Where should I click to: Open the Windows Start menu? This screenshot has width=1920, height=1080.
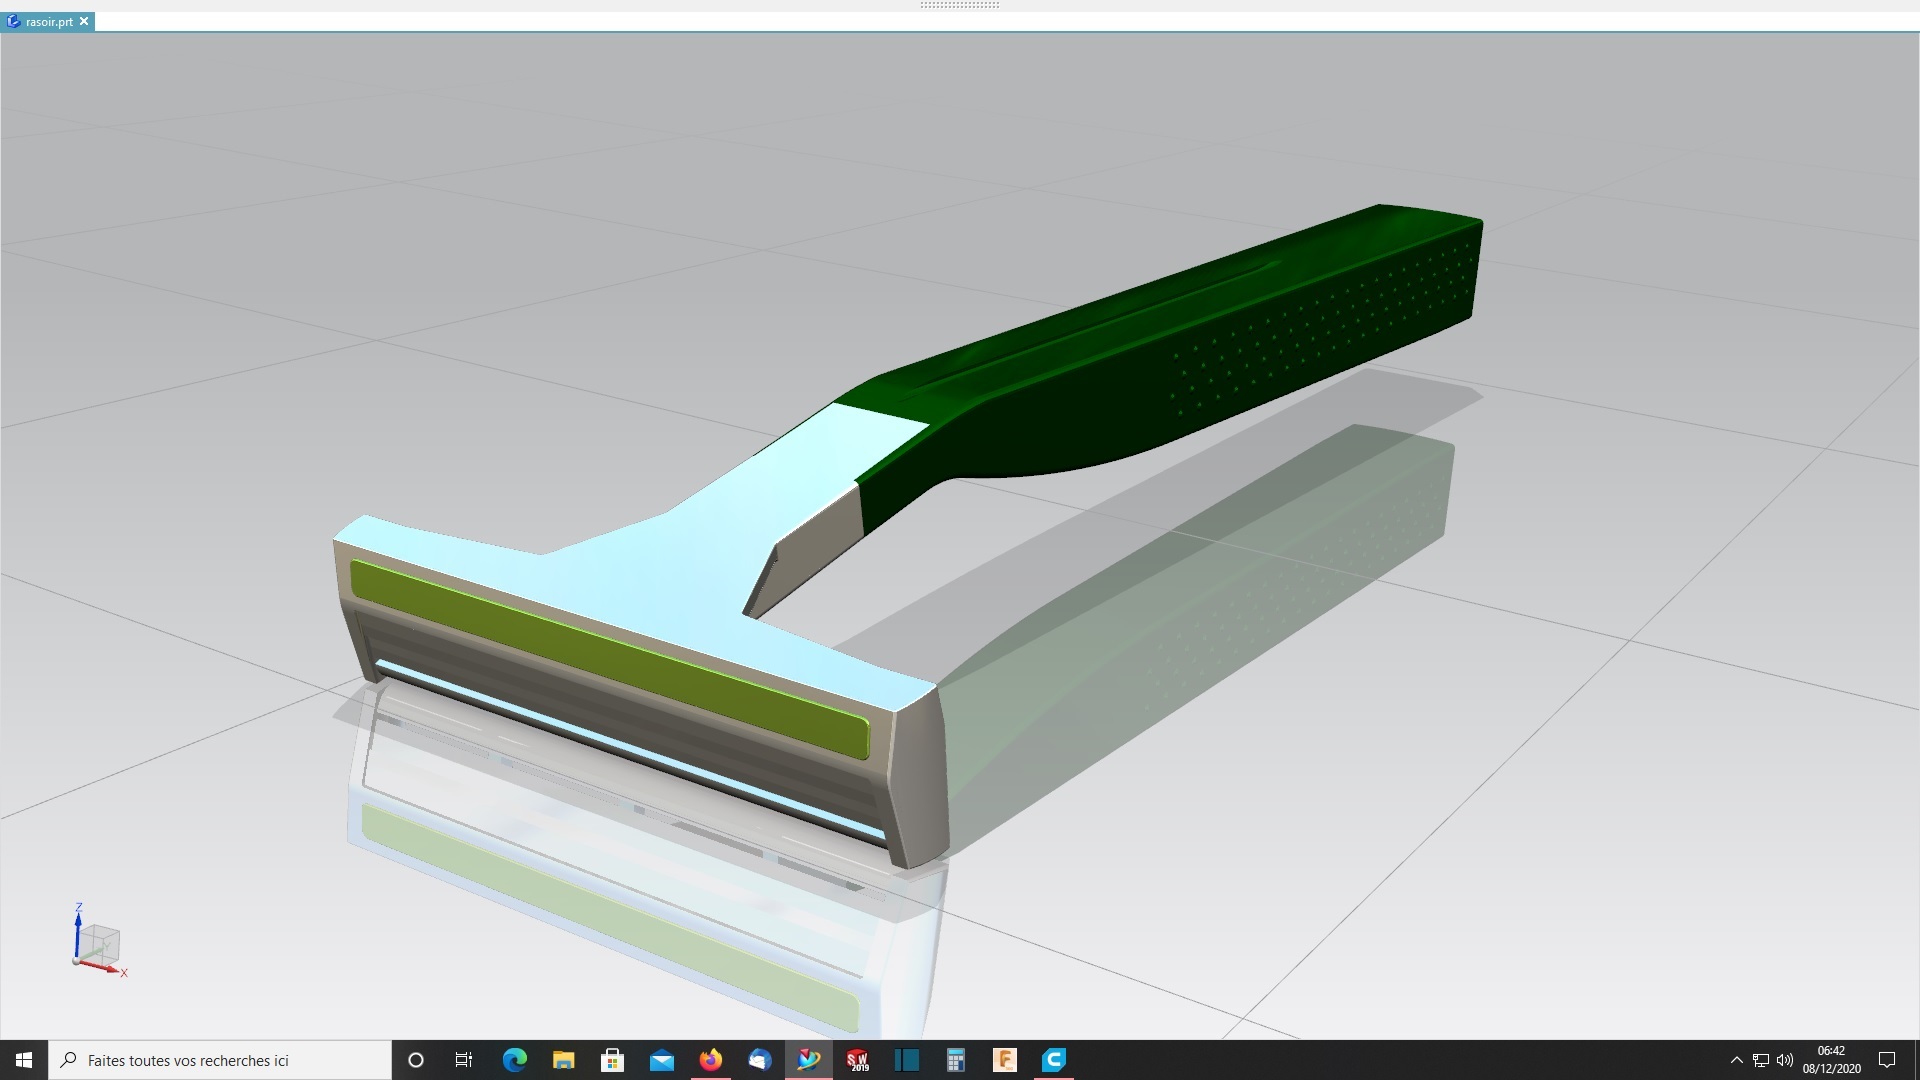click(x=24, y=1060)
